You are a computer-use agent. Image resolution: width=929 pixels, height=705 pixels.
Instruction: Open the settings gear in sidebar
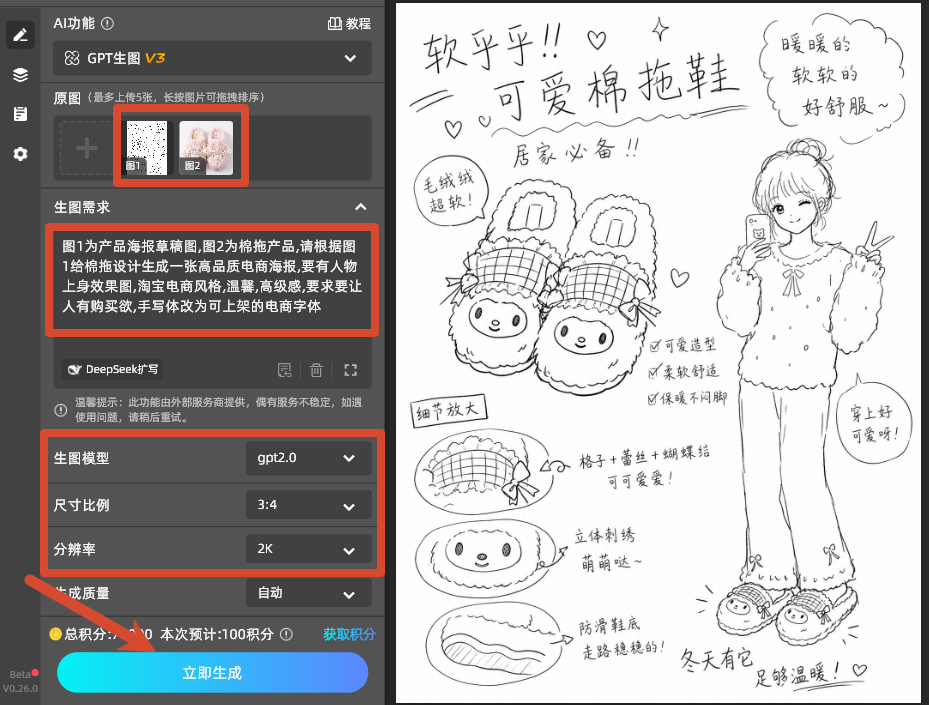click(20, 154)
